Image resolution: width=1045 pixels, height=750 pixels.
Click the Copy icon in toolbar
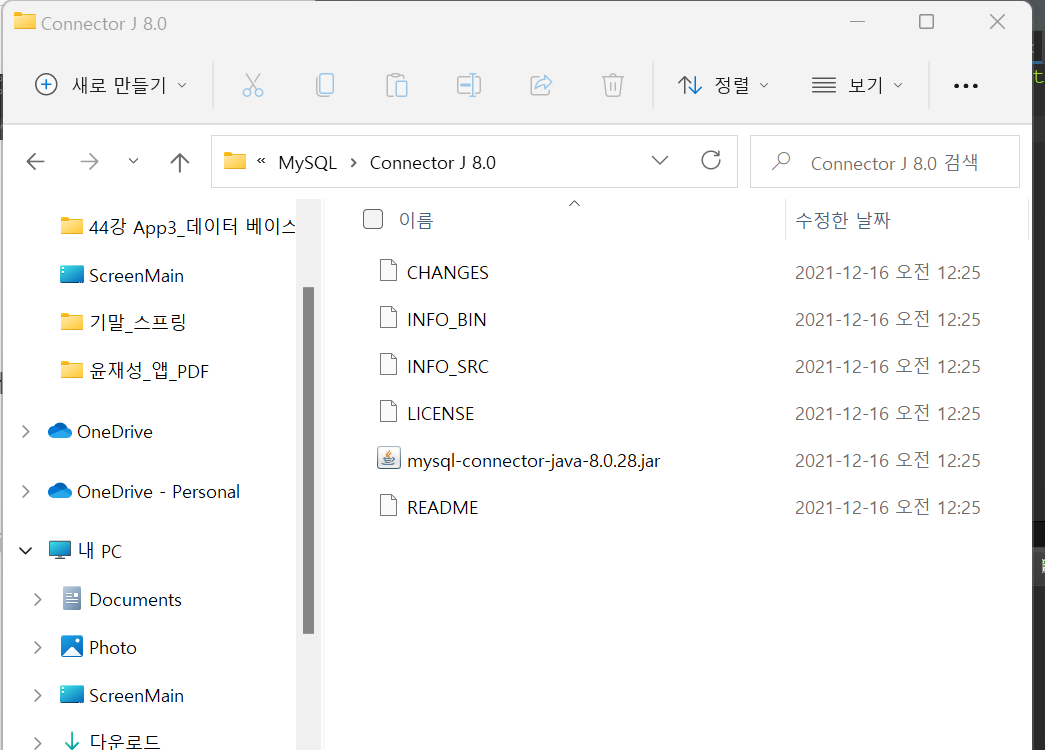325,85
